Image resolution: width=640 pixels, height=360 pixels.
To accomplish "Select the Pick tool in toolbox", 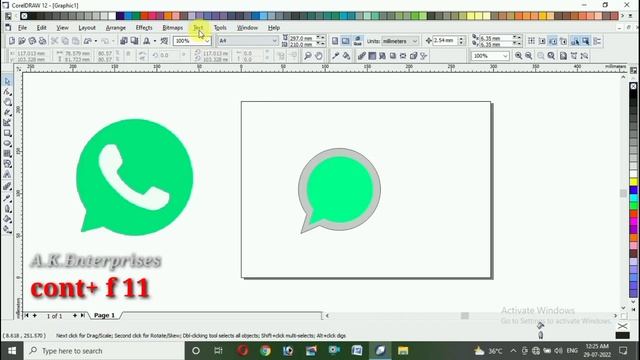I will pos(7,81).
